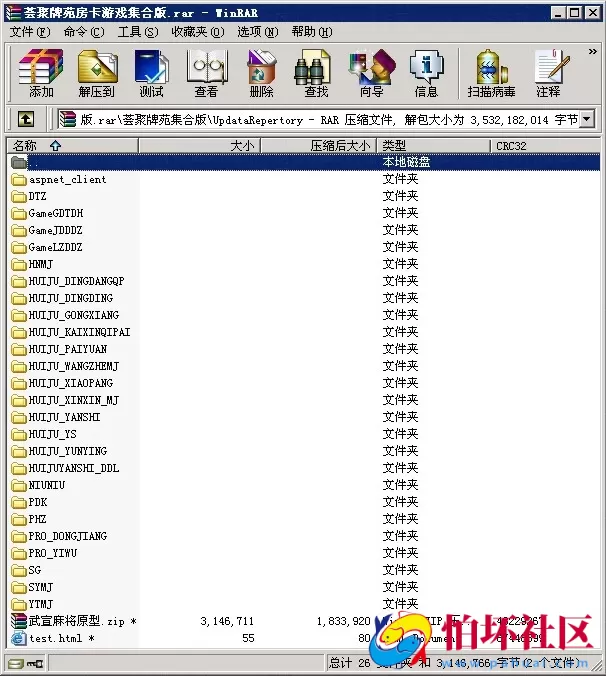Click the Virus Scan (扫描病毒) icon
606x676 pixels.
[491, 72]
